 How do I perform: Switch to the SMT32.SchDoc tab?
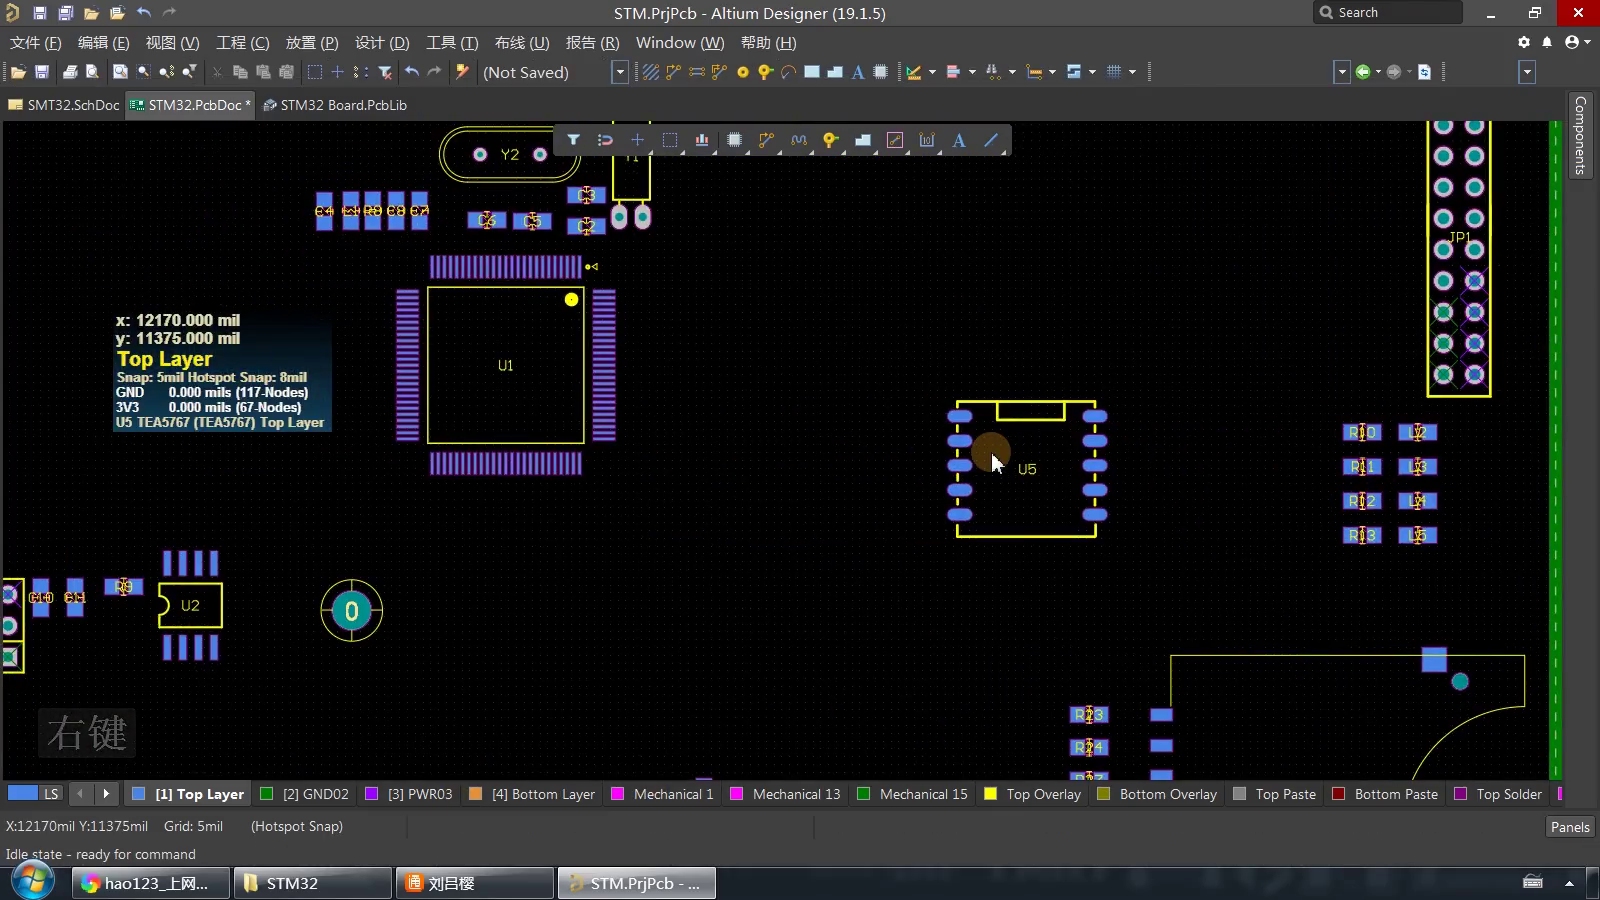(x=62, y=105)
